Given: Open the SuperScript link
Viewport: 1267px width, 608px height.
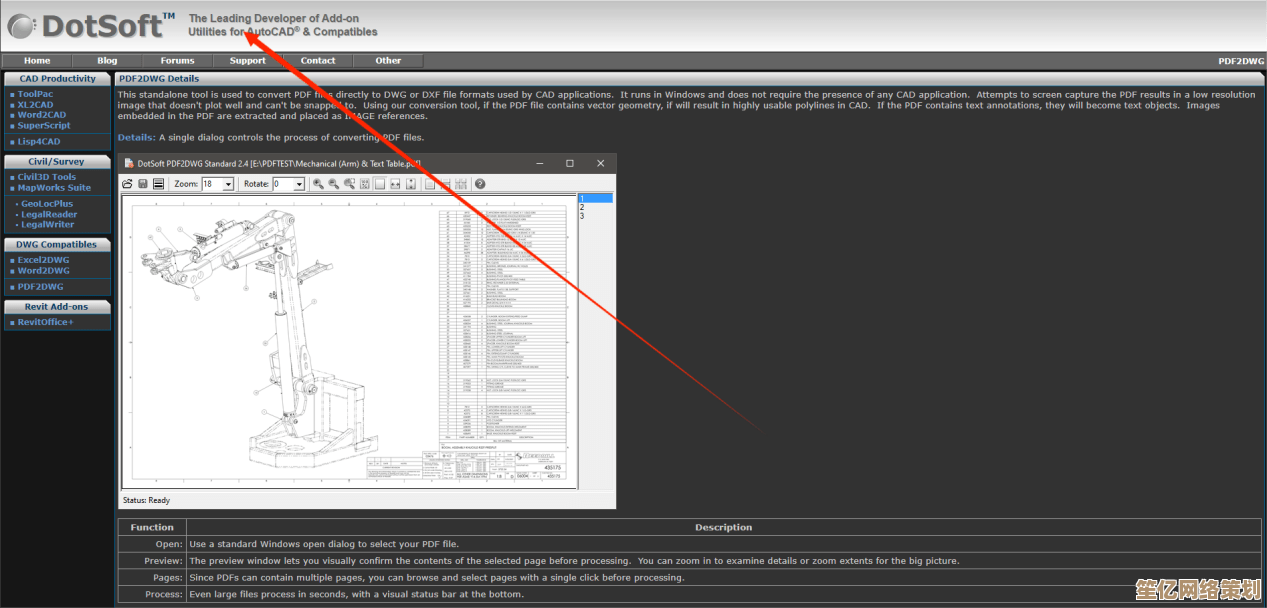Looking at the screenshot, I should click(44, 126).
